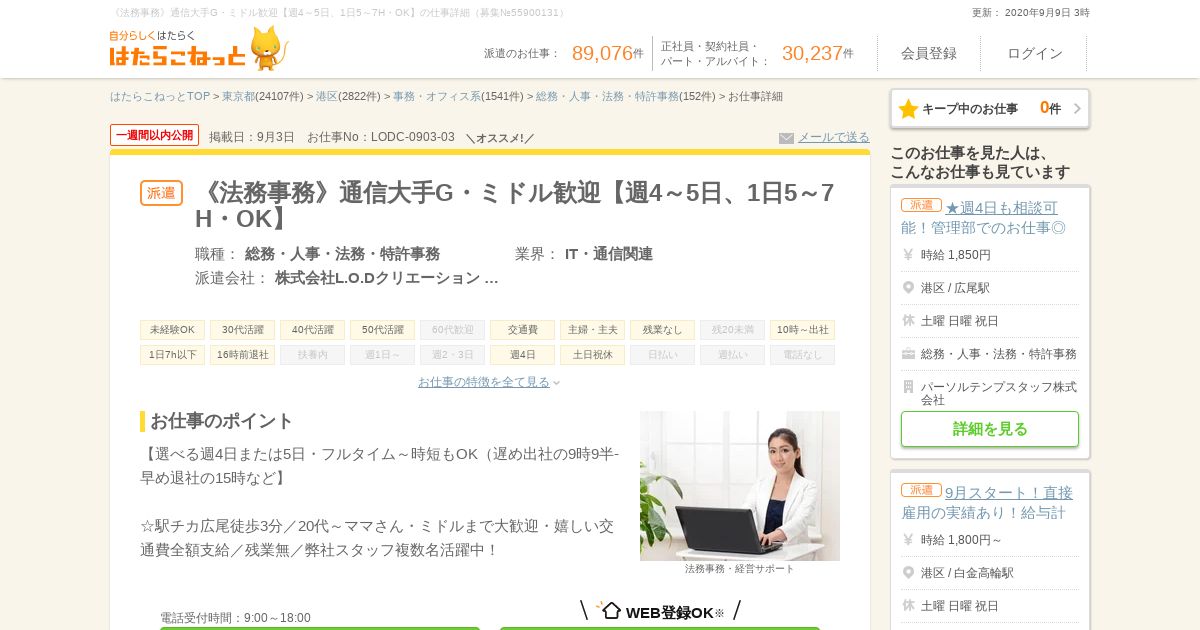Click the はたらこねっと cat logo
Screen dimensions: 1200x630
[198, 48]
